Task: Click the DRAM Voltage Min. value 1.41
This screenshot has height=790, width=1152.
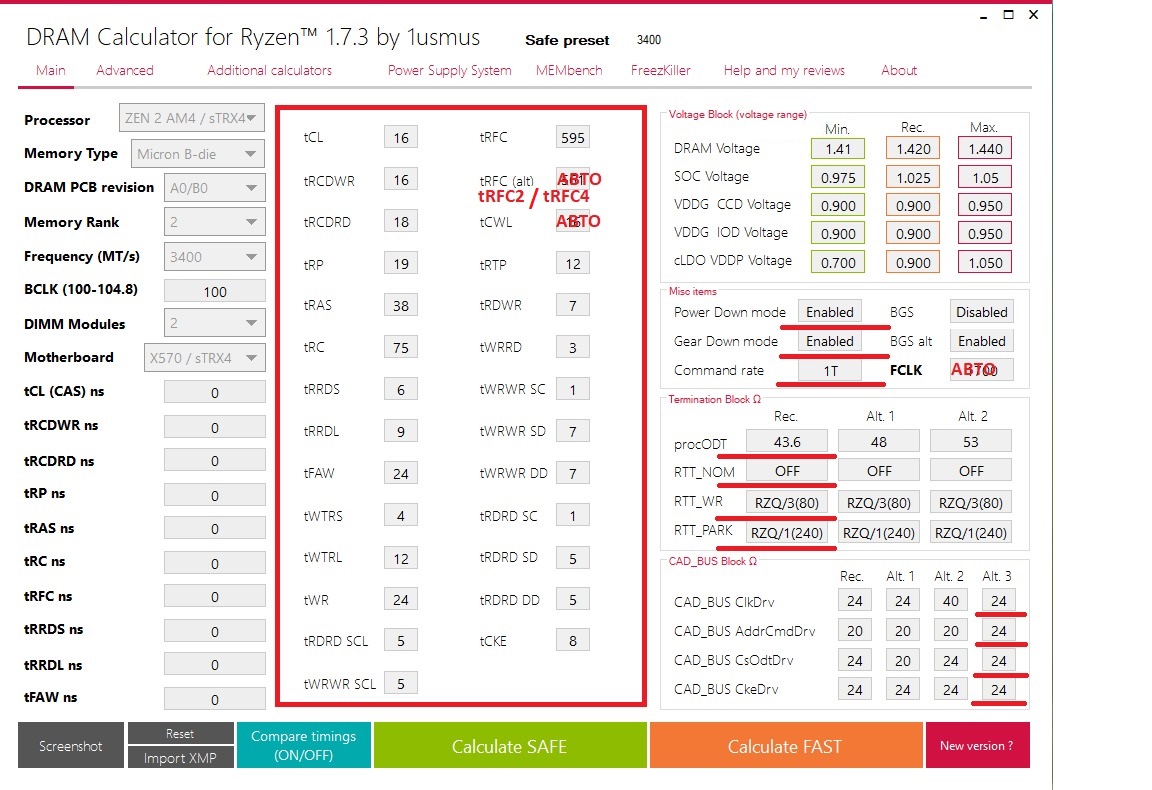Action: 838,148
